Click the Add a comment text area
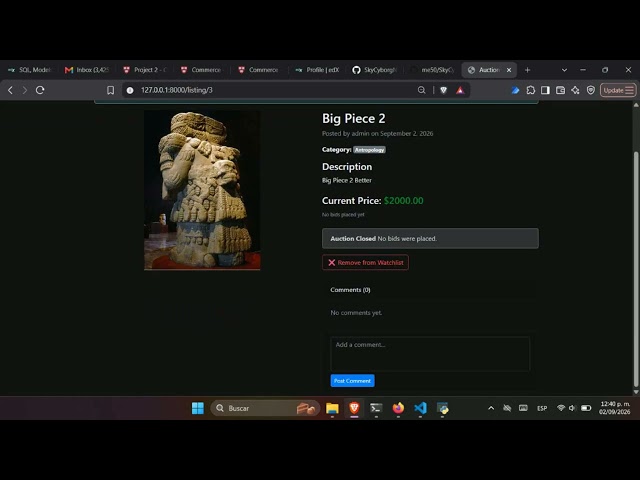This screenshot has height=480, width=640. pyautogui.click(x=430, y=353)
